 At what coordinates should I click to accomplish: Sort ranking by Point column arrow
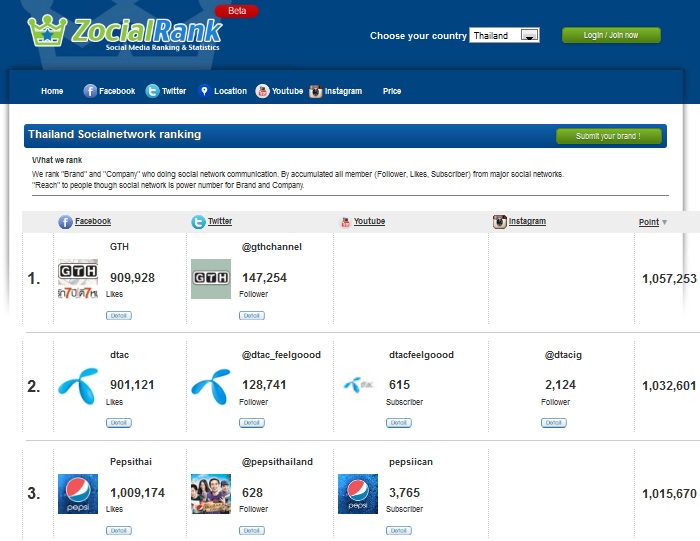[664, 222]
